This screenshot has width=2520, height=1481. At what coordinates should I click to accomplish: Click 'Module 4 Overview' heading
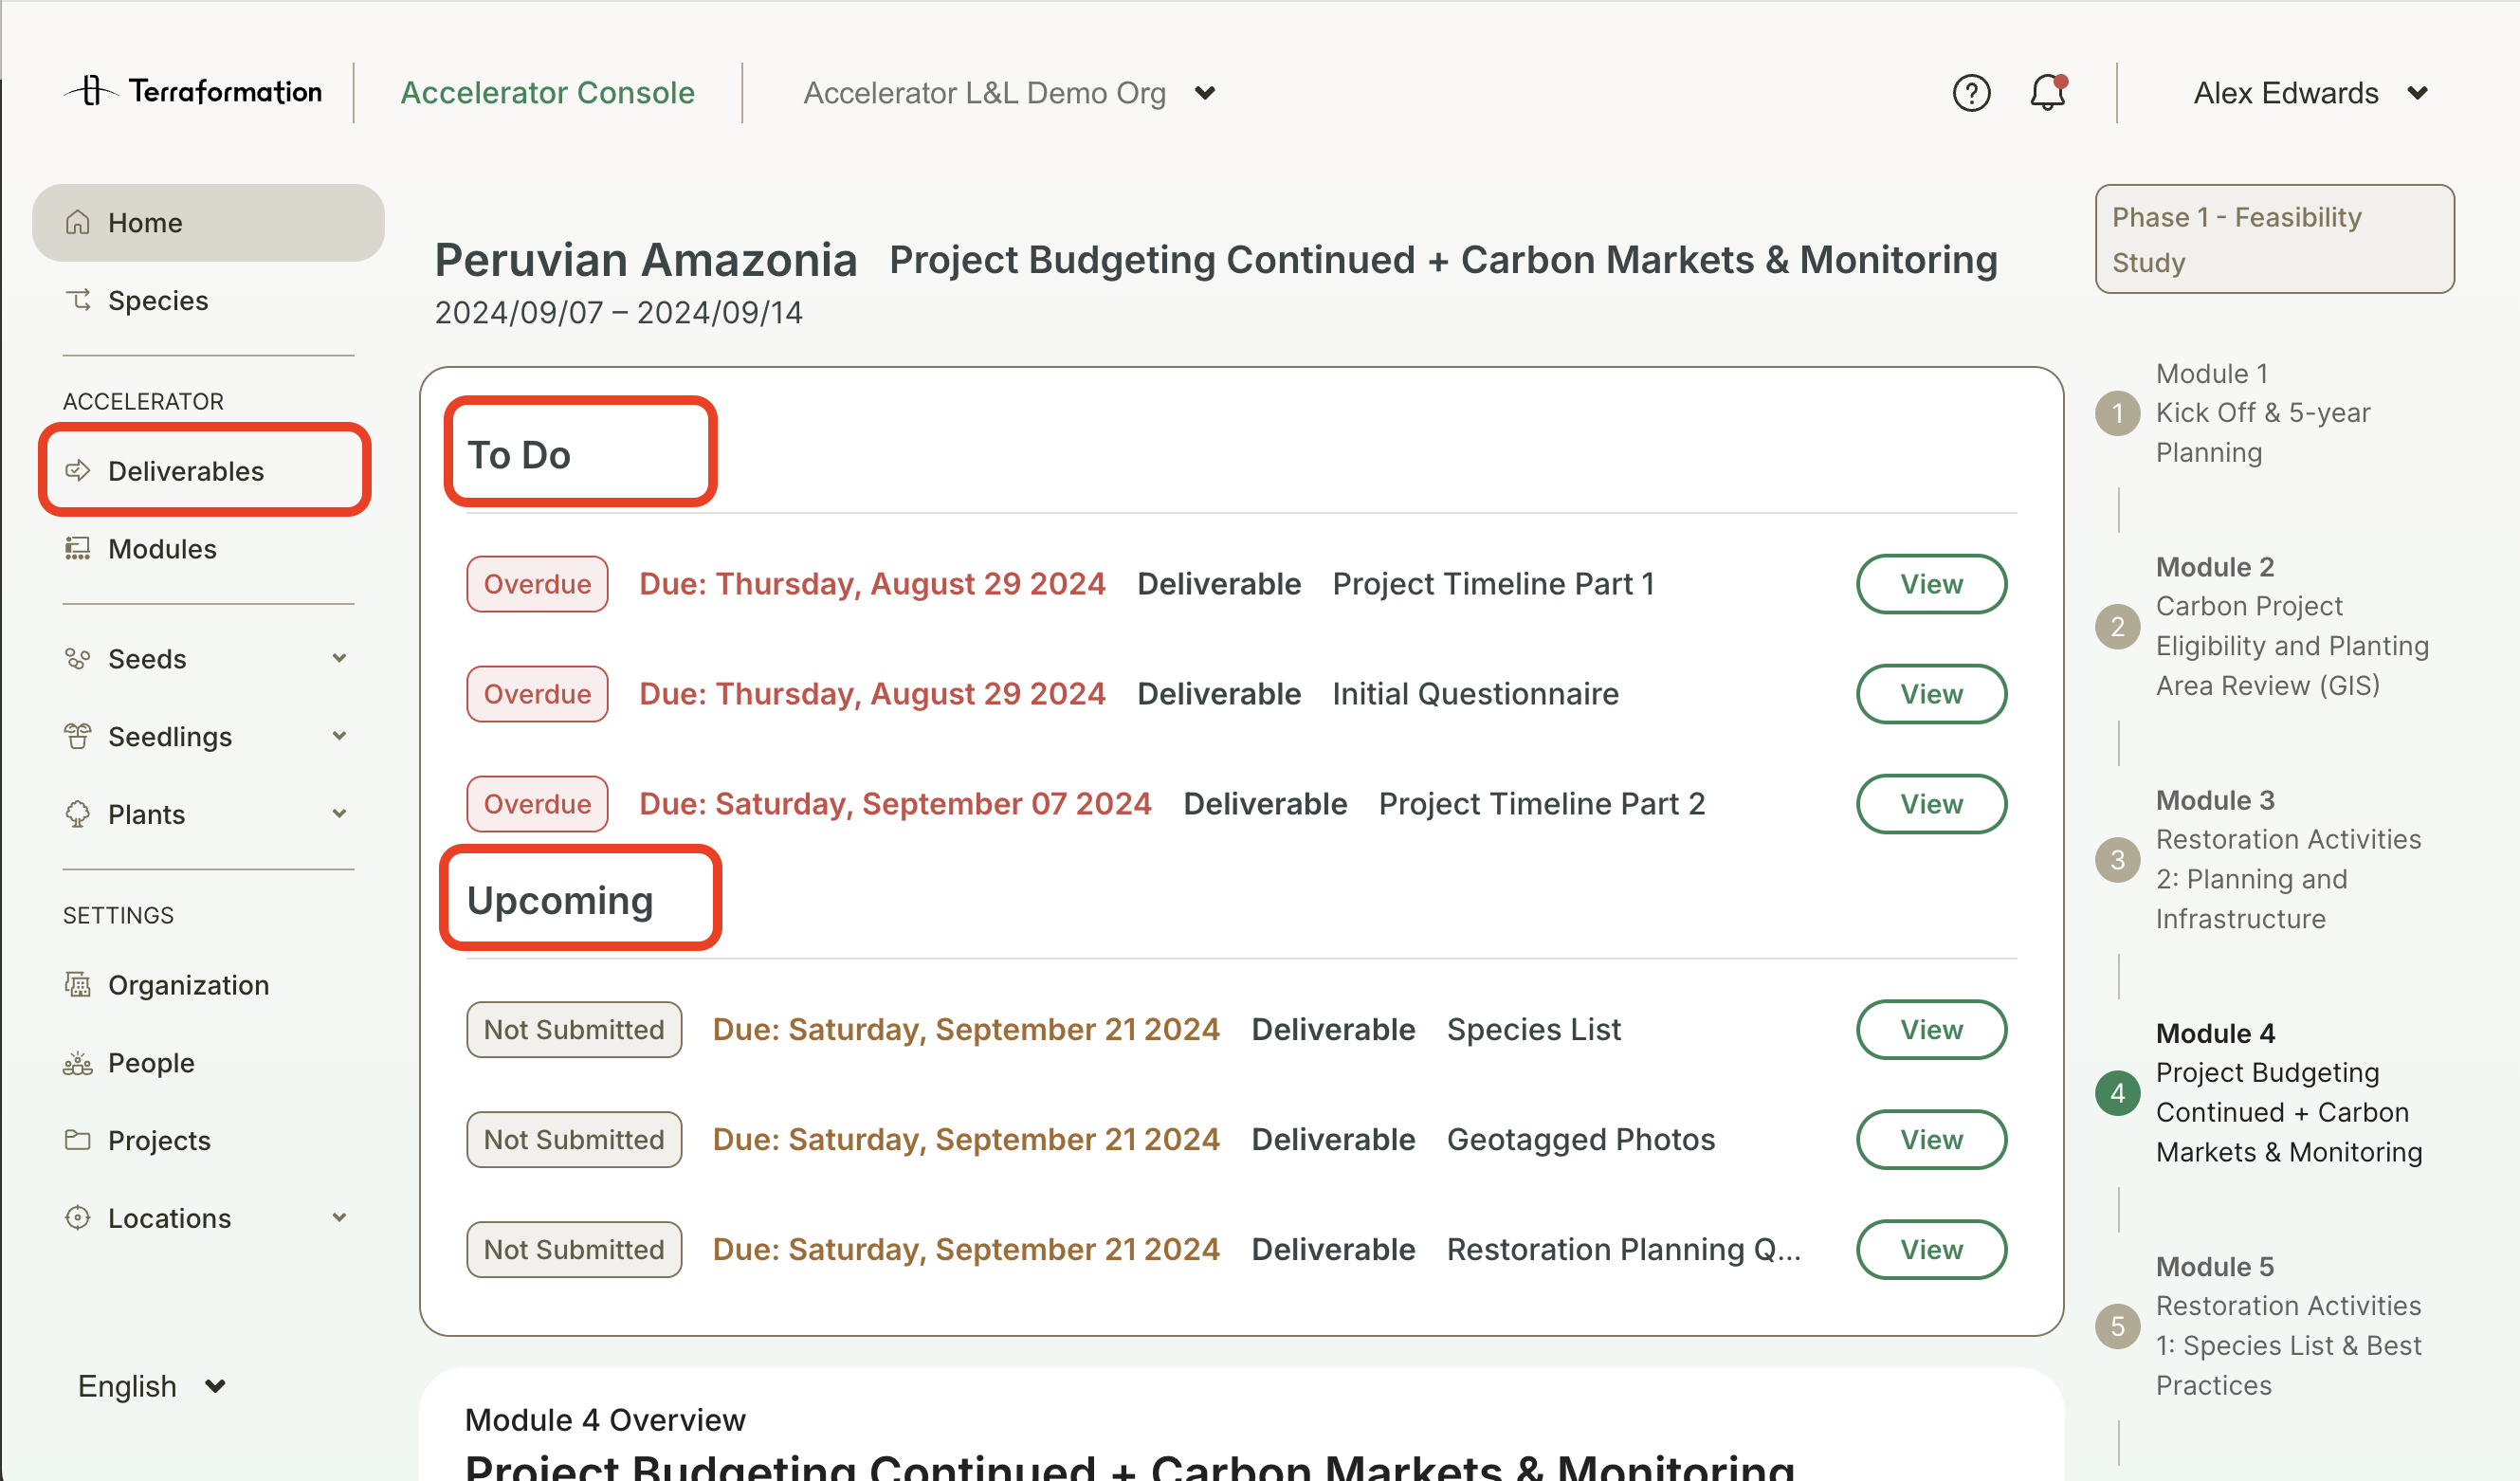(605, 1420)
